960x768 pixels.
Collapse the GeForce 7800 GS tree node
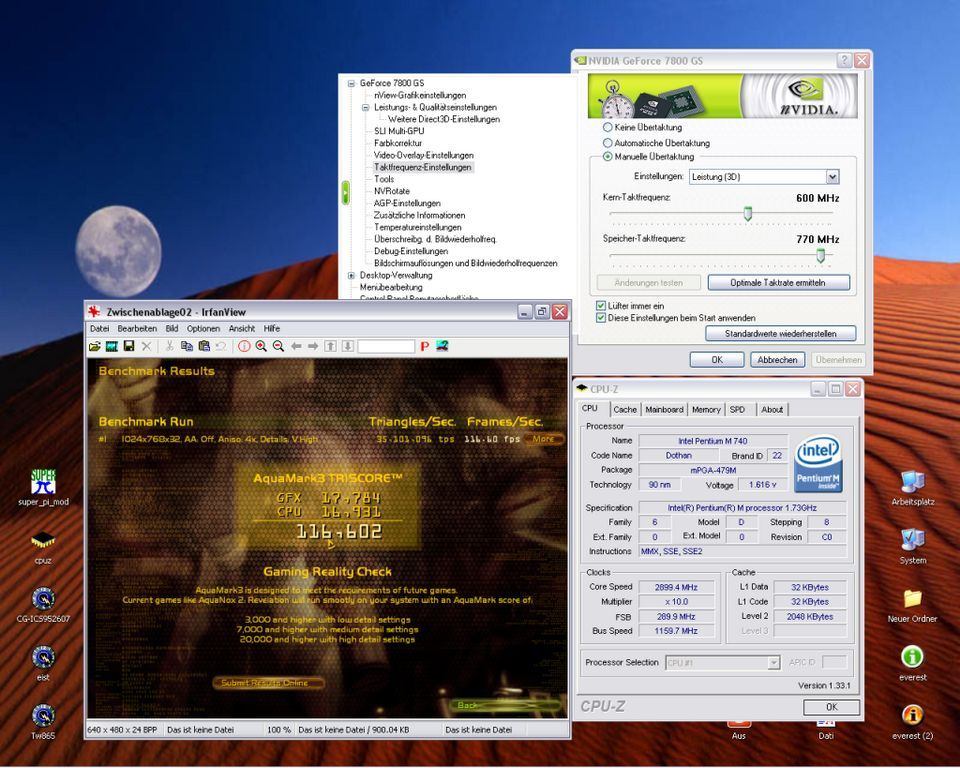(351, 83)
